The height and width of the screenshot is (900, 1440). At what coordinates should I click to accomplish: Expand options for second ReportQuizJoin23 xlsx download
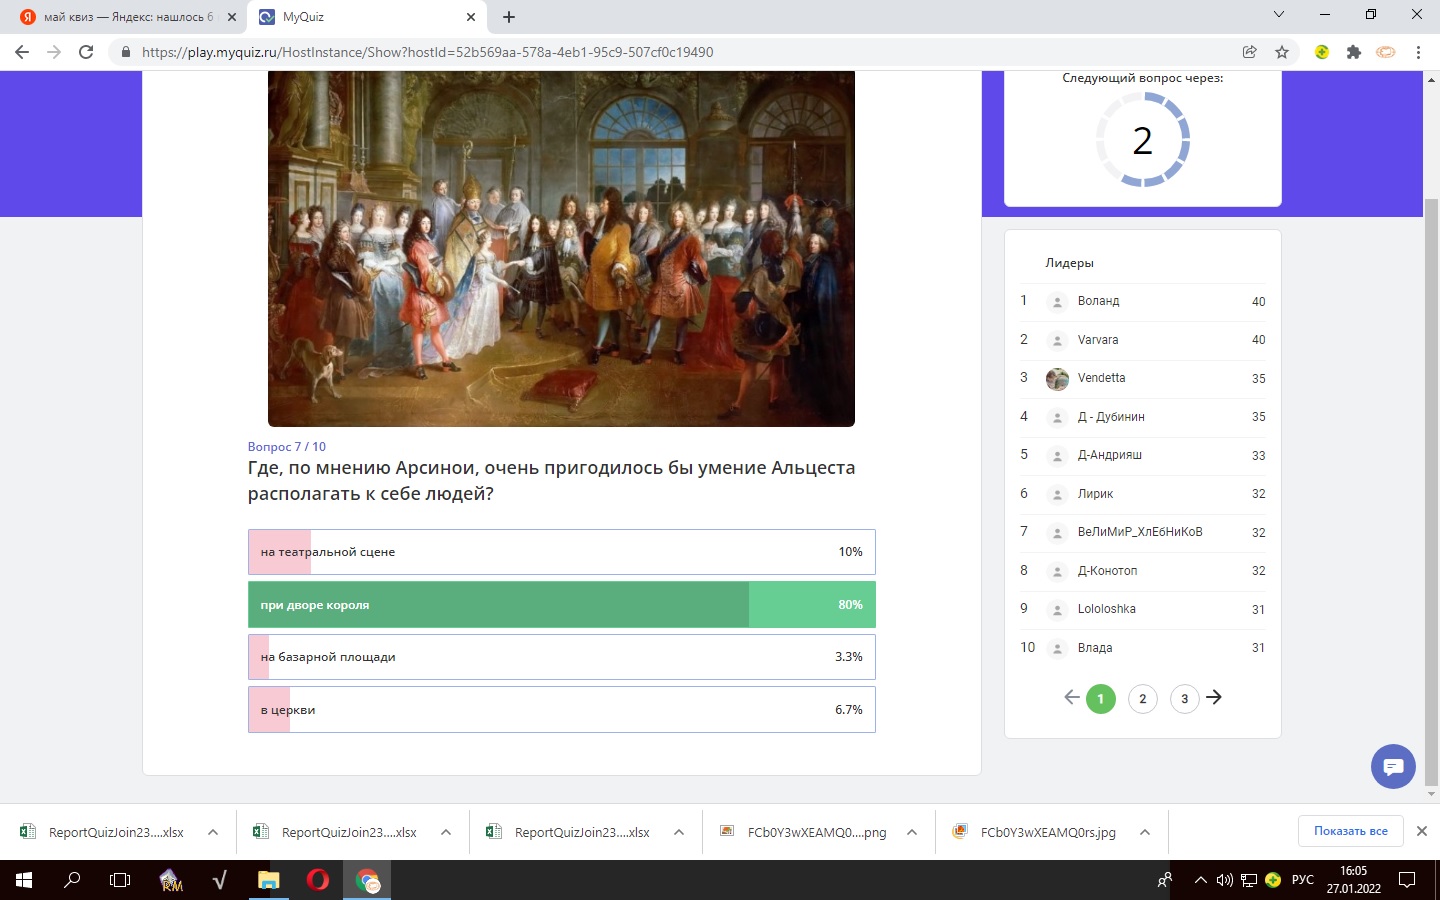point(446,832)
